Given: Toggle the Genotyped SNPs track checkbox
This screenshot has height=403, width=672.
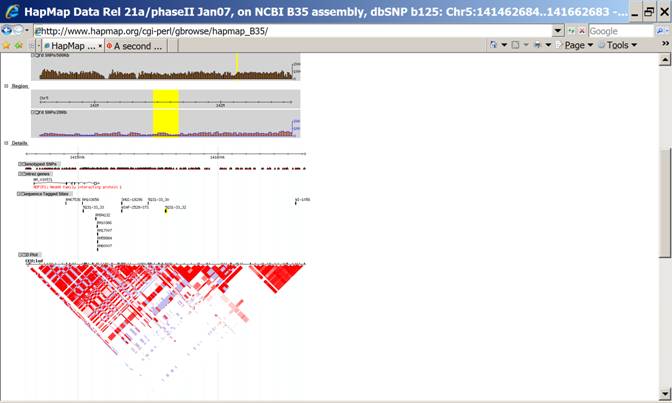Looking at the screenshot, I should (21, 163).
